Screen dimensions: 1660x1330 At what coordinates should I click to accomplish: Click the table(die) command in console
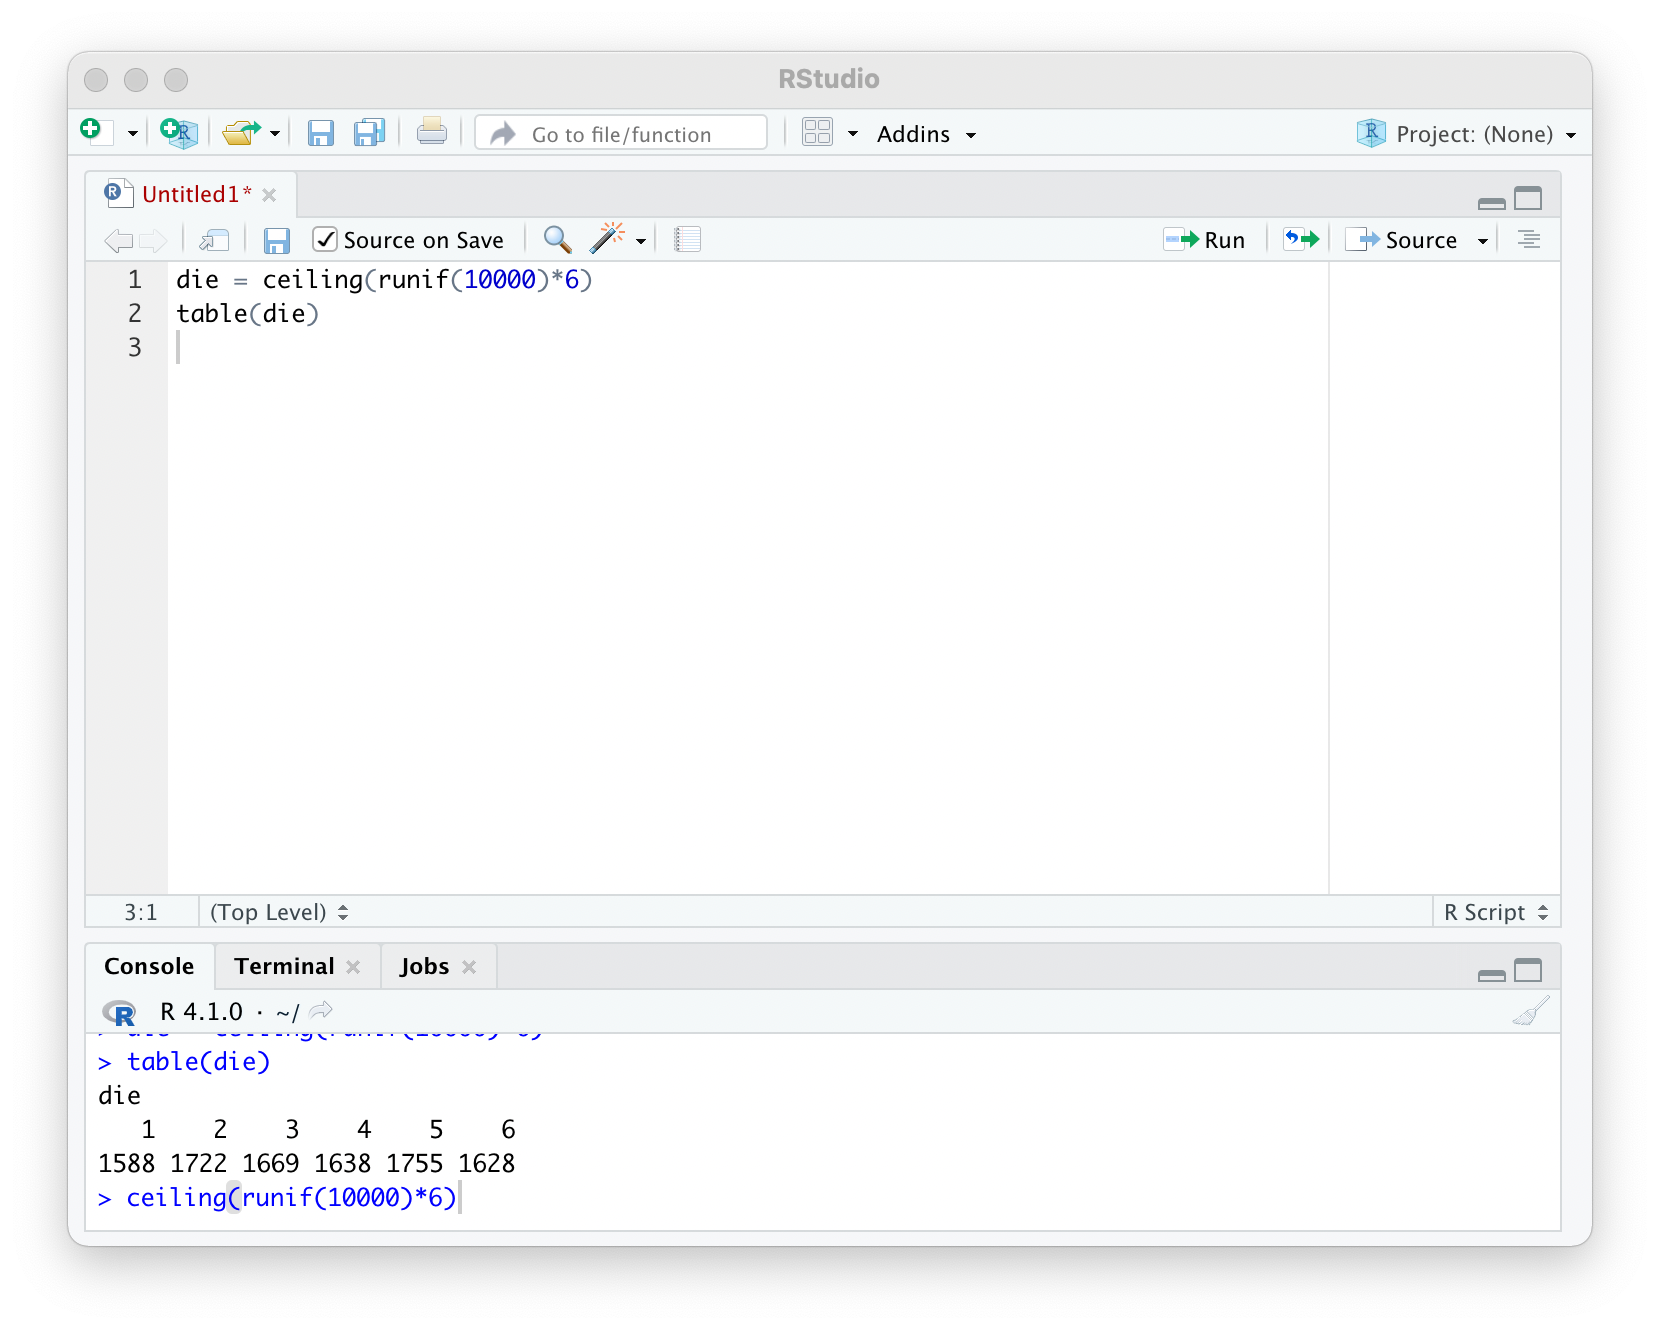point(199,1062)
